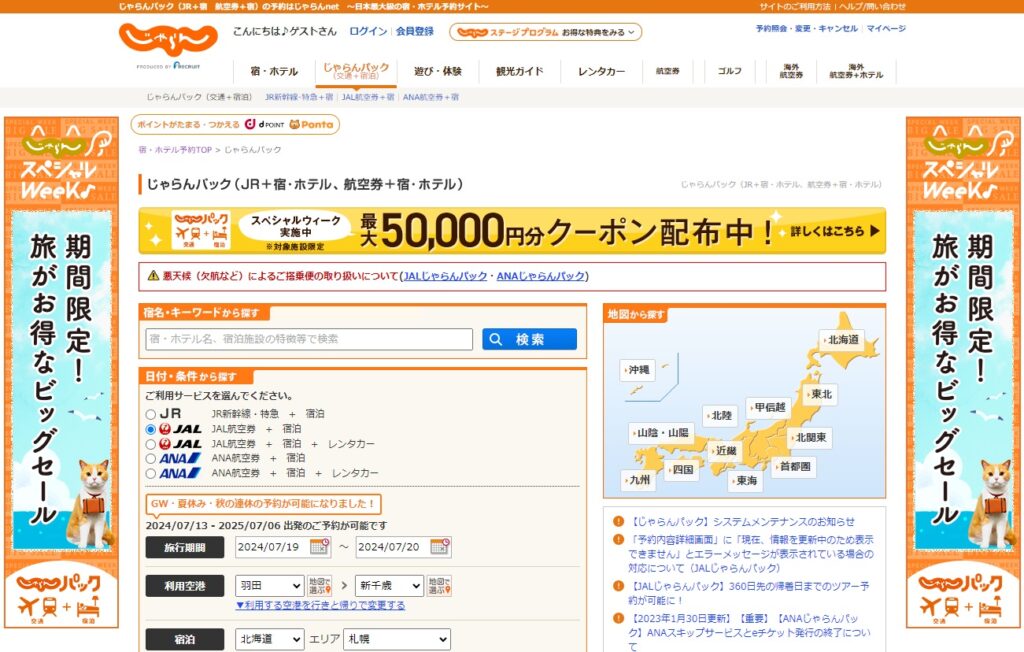
Task: Select 山陰・山陽 on the map
Action: [661, 433]
